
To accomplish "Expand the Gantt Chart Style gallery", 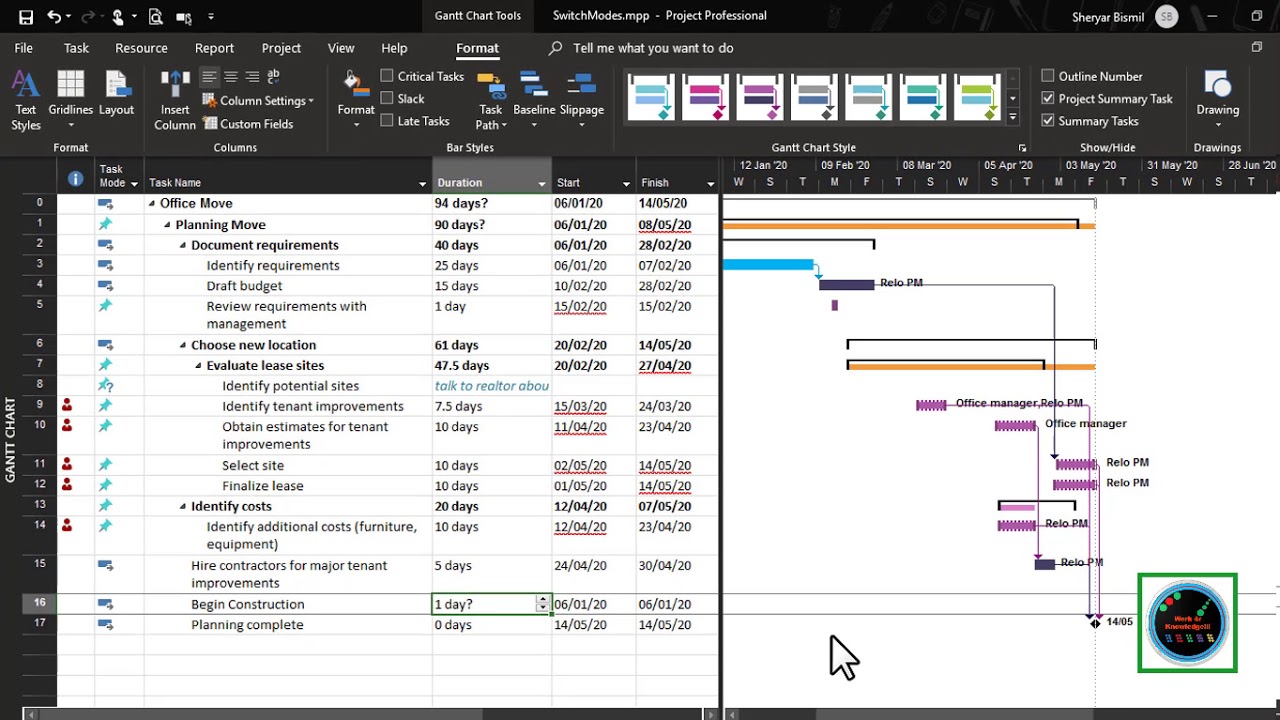I will click(1012, 117).
